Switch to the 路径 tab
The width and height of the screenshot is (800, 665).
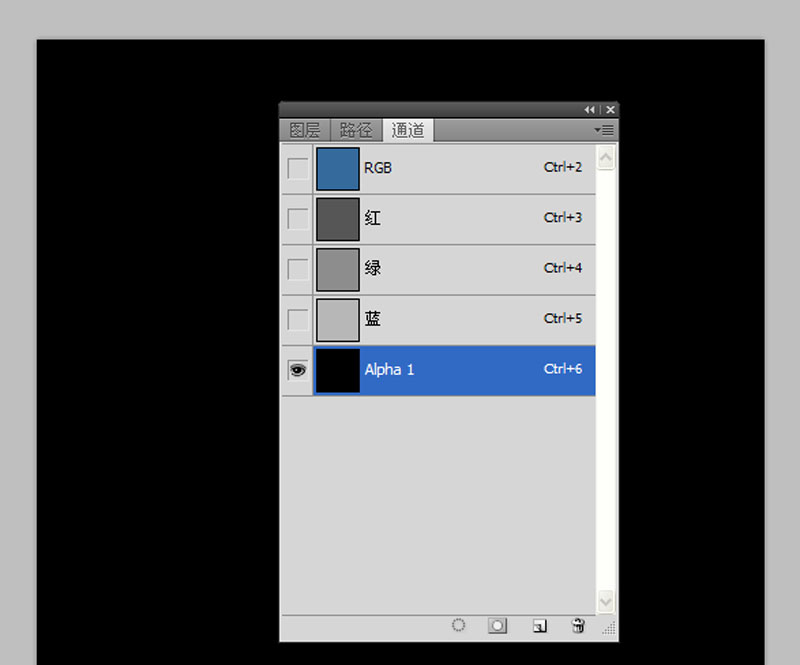point(356,130)
